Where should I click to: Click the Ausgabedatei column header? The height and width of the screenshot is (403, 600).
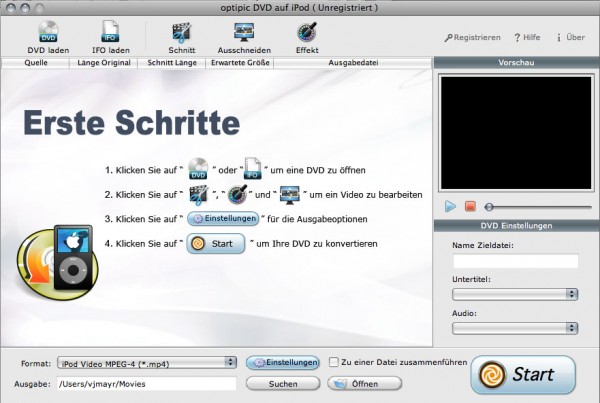tap(353, 63)
